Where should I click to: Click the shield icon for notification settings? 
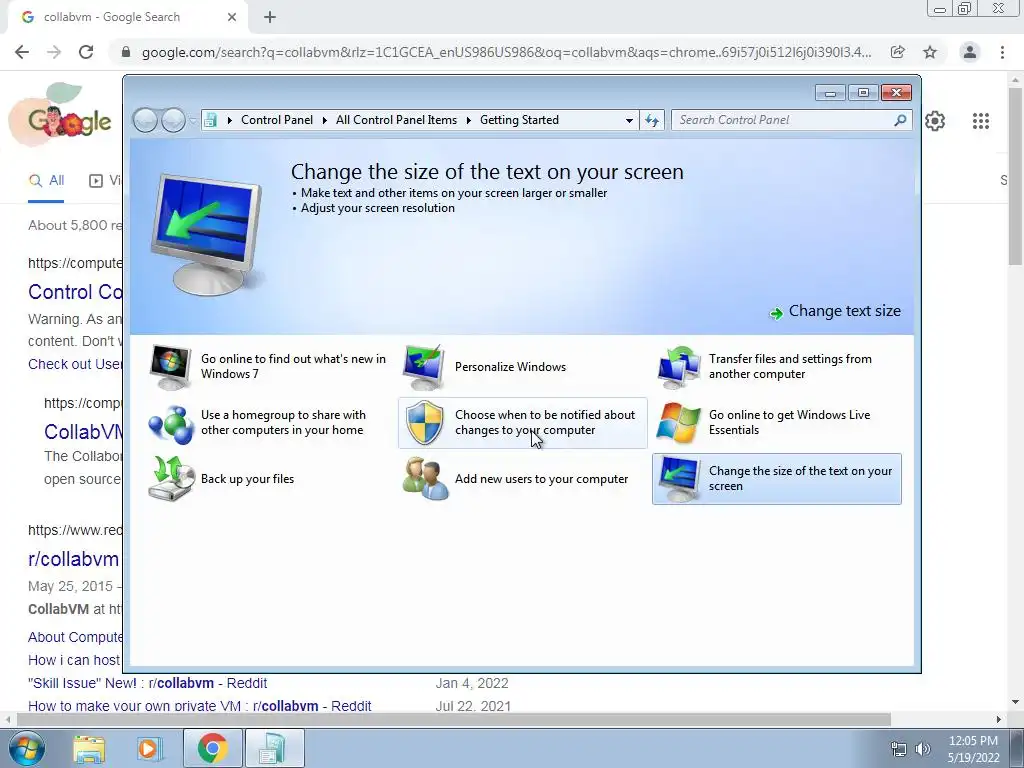(424, 423)
